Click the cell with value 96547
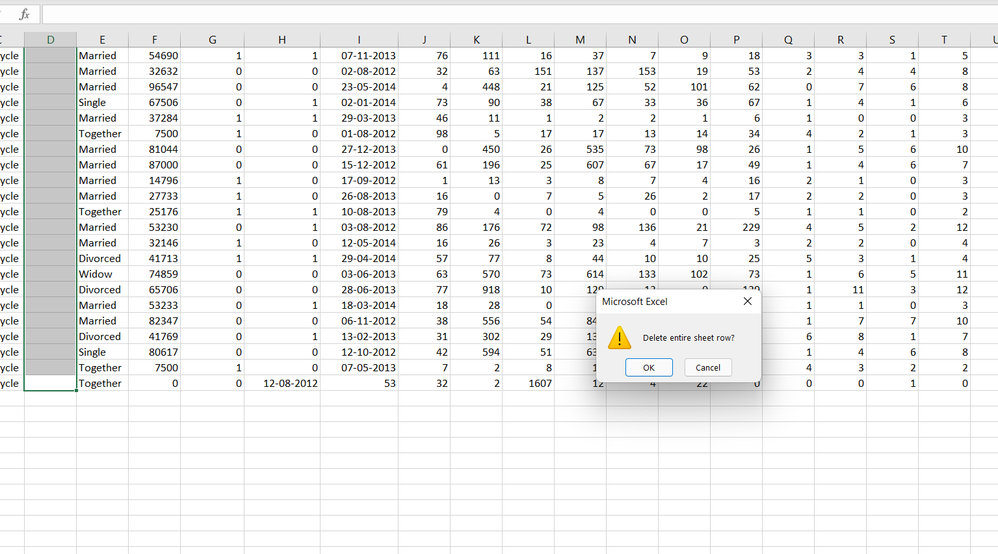 coord(154,87)
